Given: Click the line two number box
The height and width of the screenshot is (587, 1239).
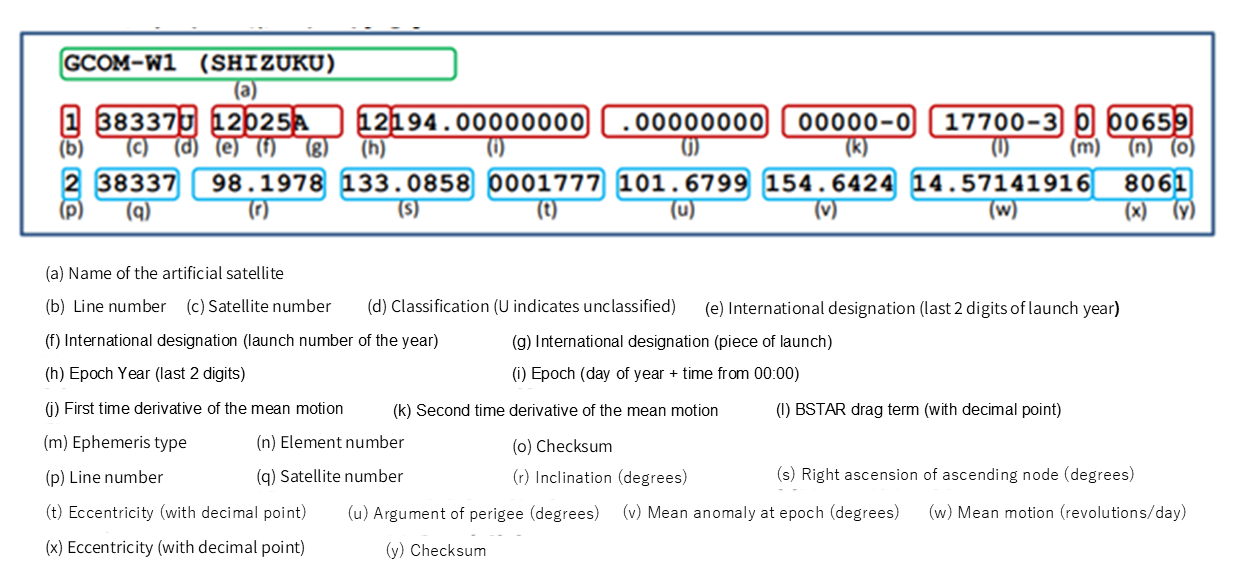Looking at the screenshot, I should (x=71, y=185).
